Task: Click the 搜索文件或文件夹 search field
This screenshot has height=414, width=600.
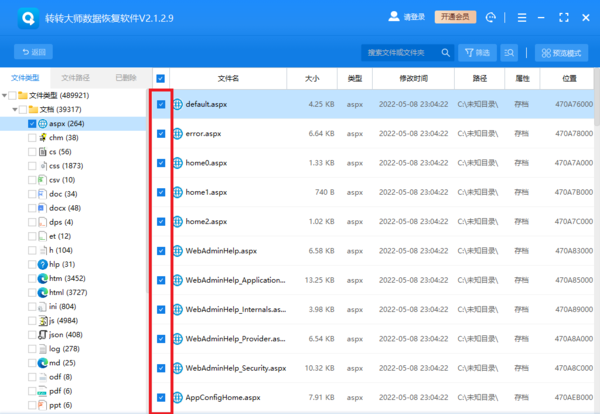Action: [400, 52]
